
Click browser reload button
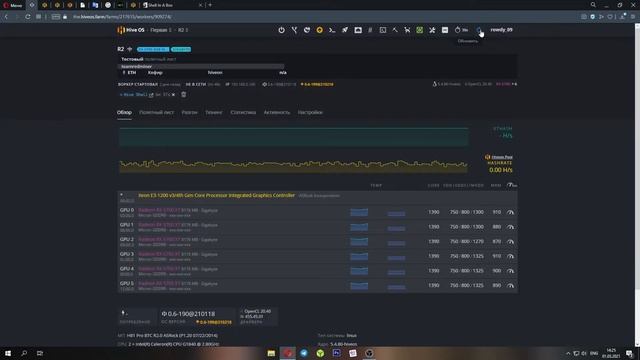(27, 17)
